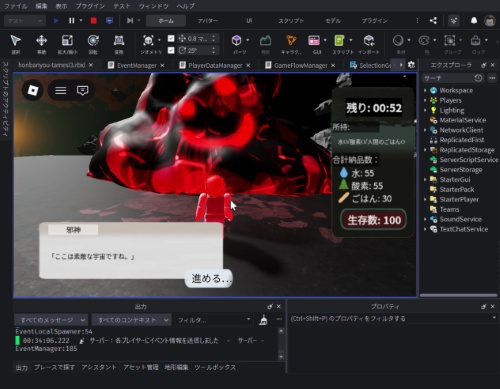Open the in-game hamburger menu

pyautogui.click(x=61, y=90)
